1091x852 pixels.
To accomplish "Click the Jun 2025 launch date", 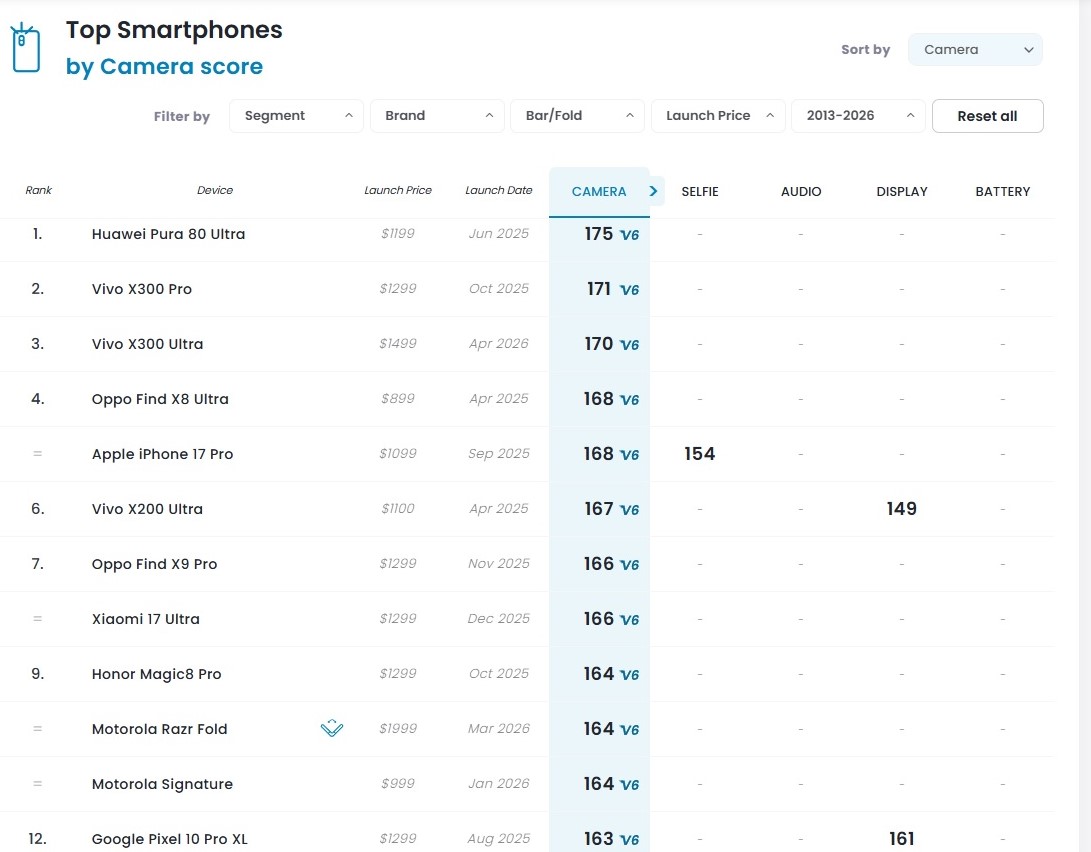I will tap(499, 234).
